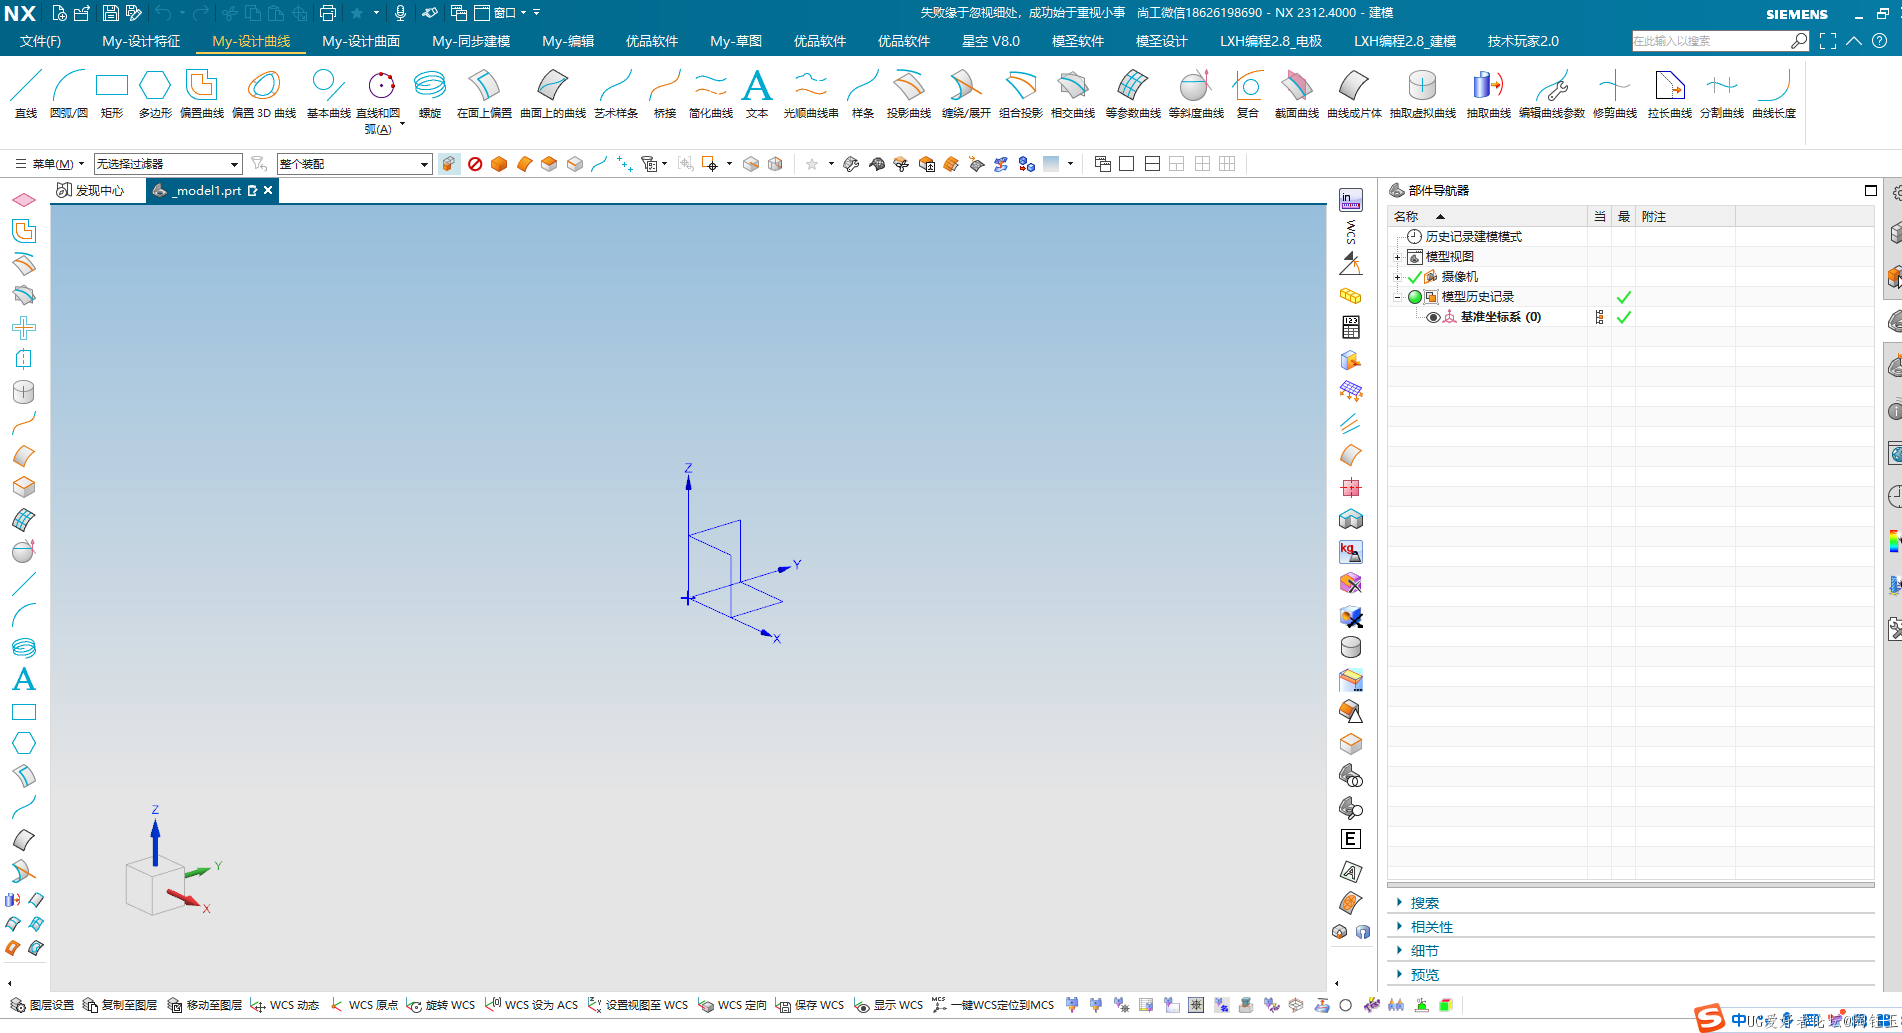
Task: Click the 图层设置 layer settings button
Action: (x=42, y=1005)
